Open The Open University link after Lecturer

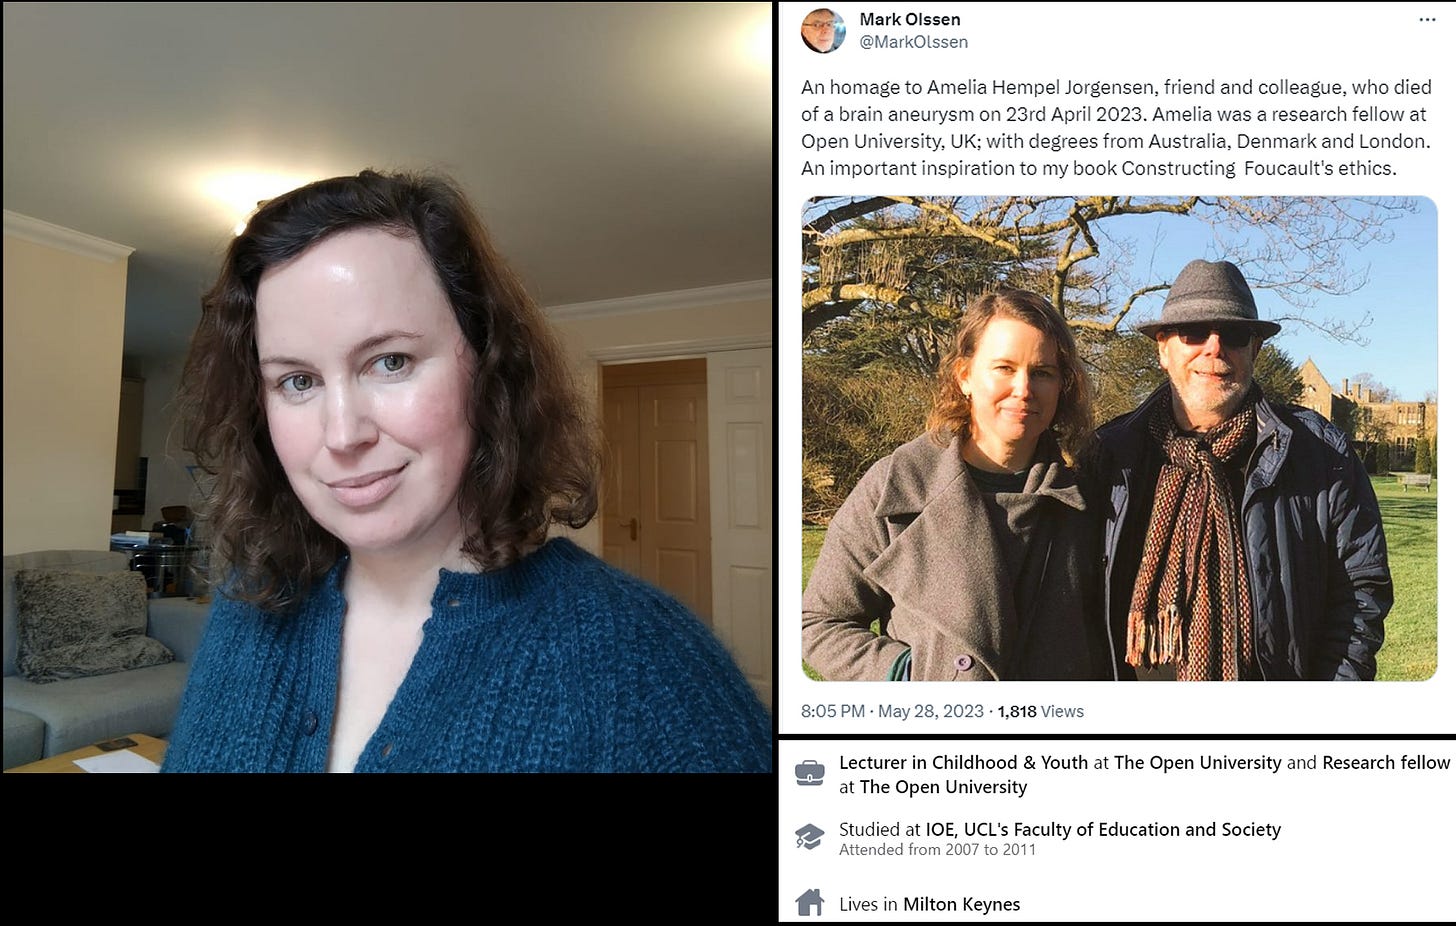click(x=1197, y=762)
